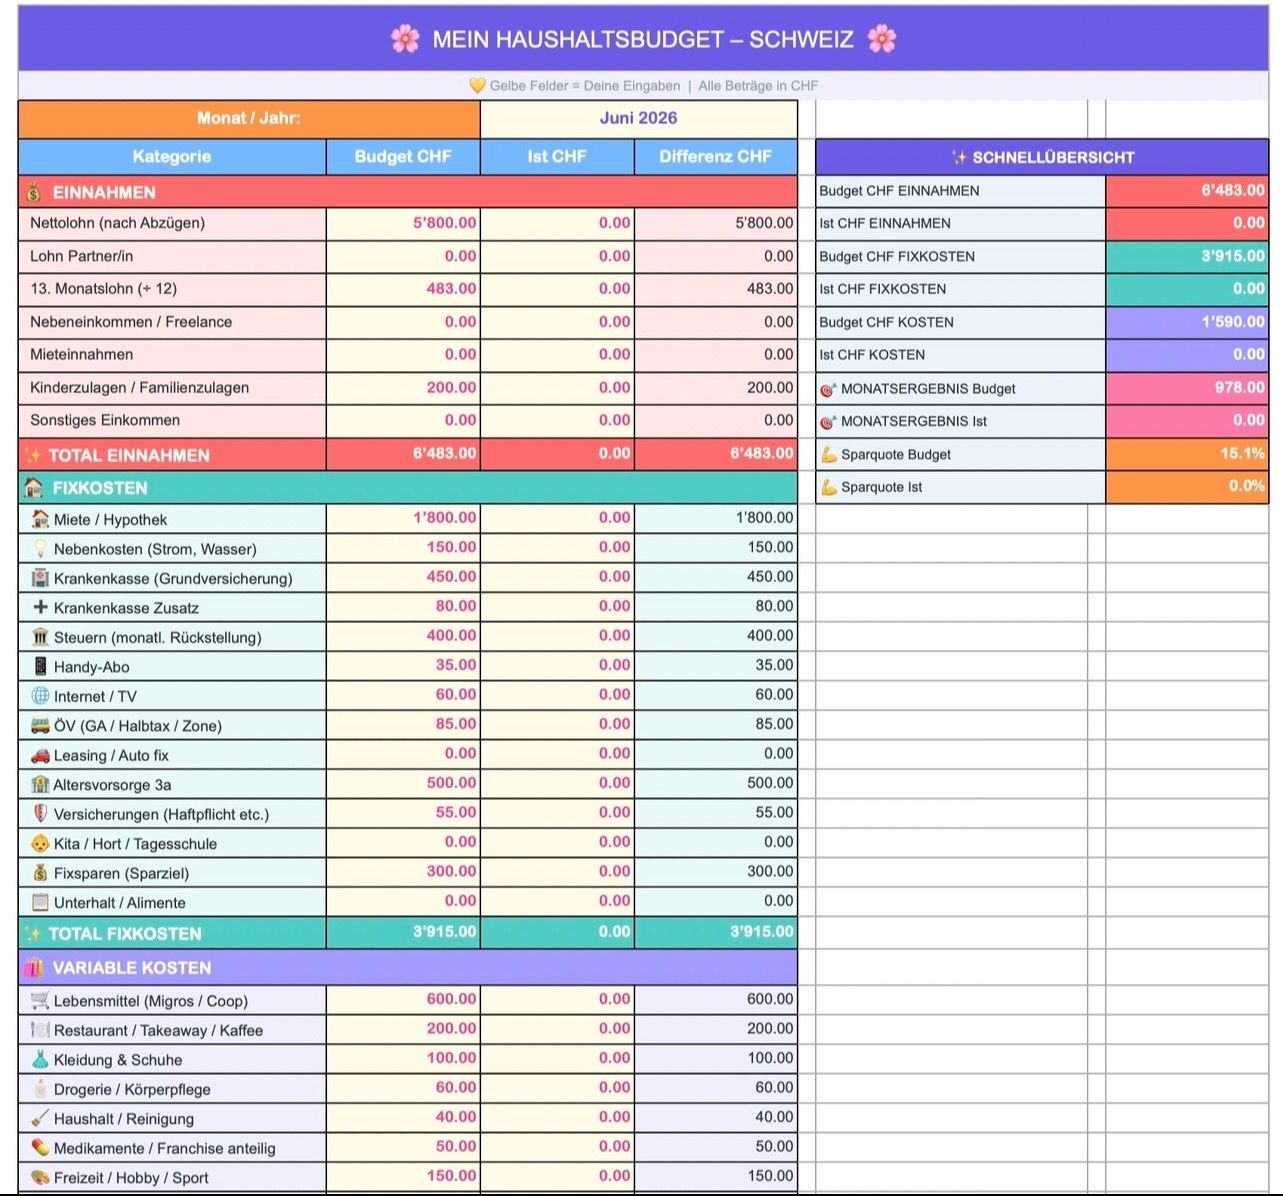
Task: Select Nettolohn budget cell 5'800.00
Action: 403,223
